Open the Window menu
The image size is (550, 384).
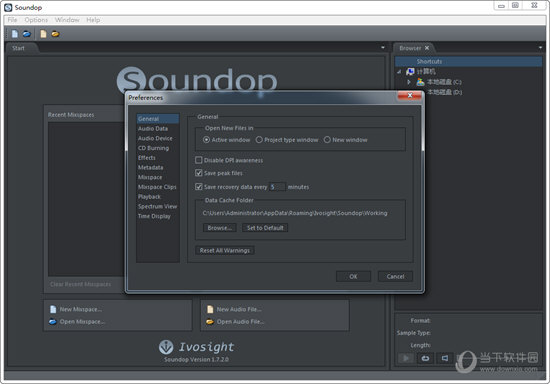coord(67,20)
